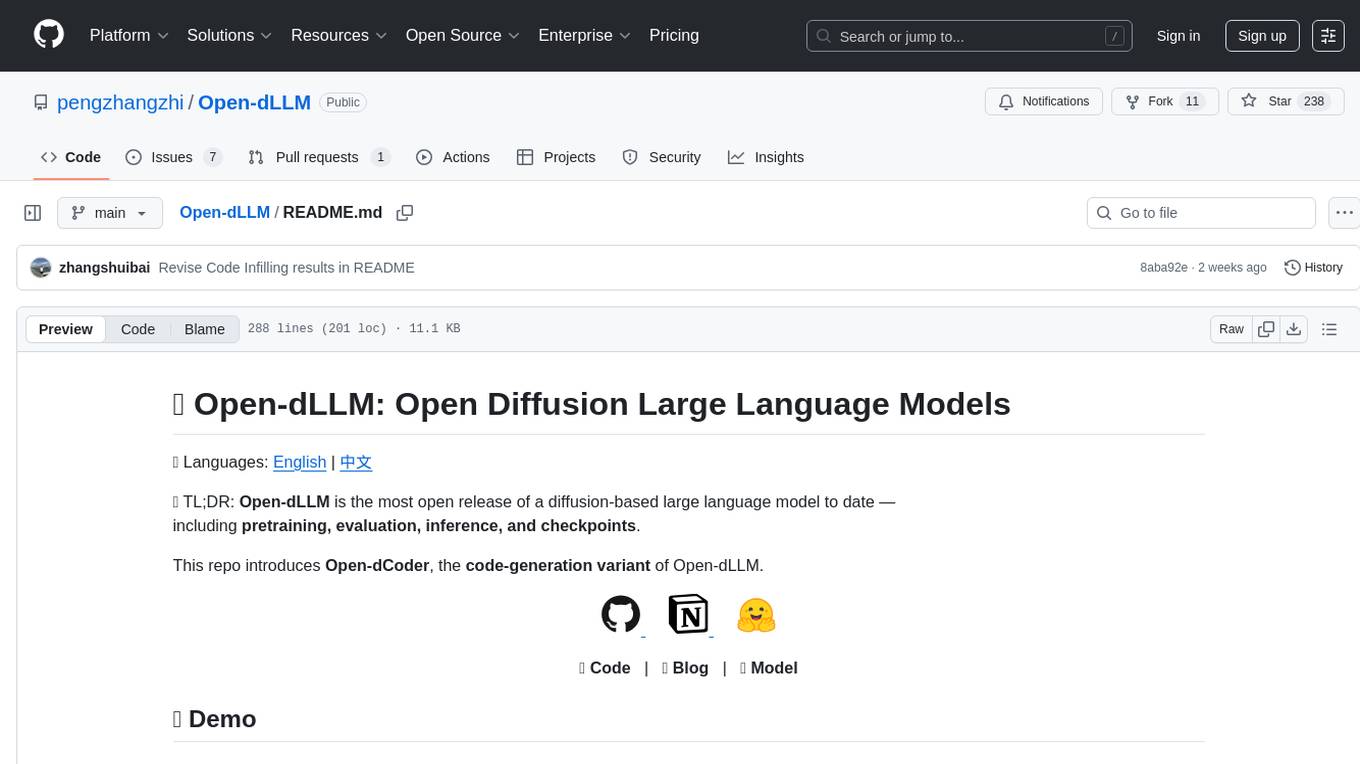Switch to the Pull requests tab
The width and height of the screenshot is (1360, 764).
(319, 157)
